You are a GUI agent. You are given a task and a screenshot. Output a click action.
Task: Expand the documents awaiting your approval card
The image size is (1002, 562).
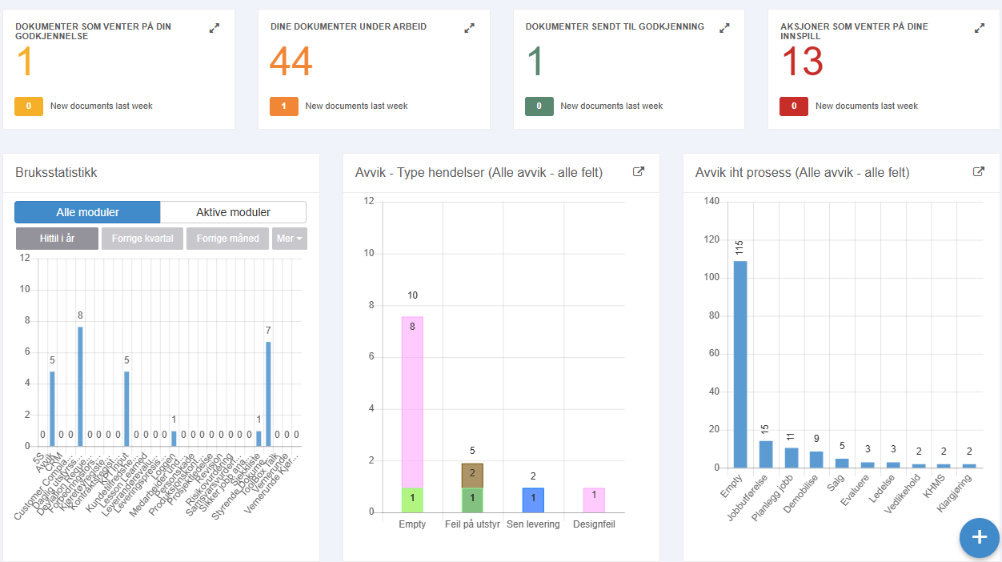click(x=214, y=28)
